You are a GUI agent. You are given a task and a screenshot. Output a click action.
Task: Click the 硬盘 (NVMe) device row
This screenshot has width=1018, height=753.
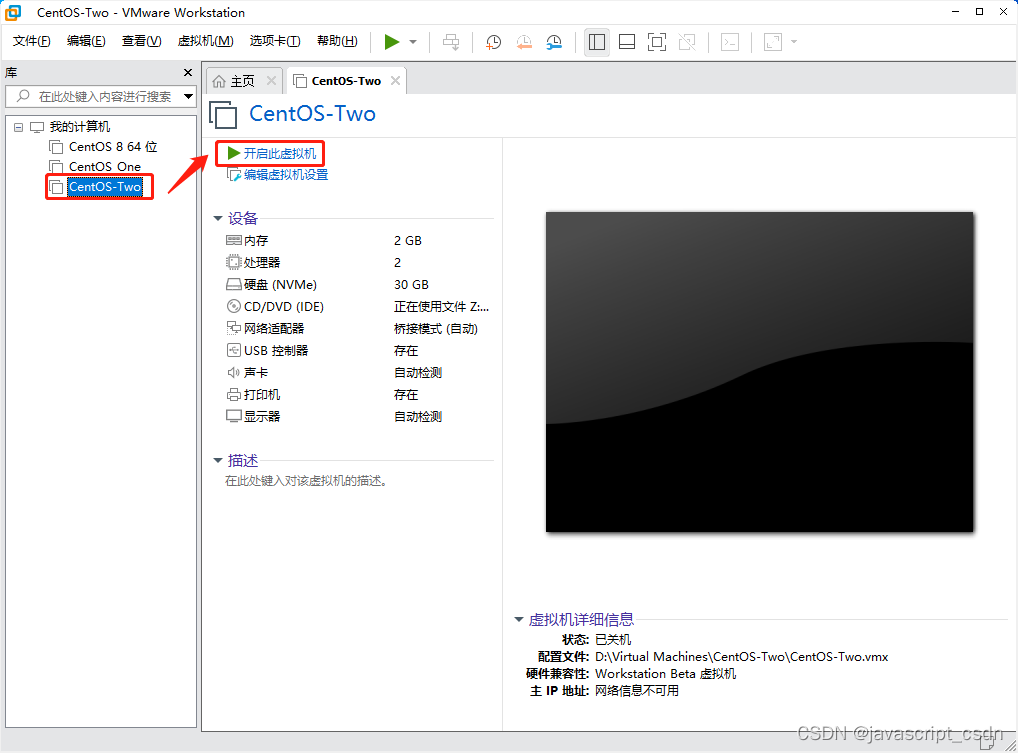tap(357, 285)
